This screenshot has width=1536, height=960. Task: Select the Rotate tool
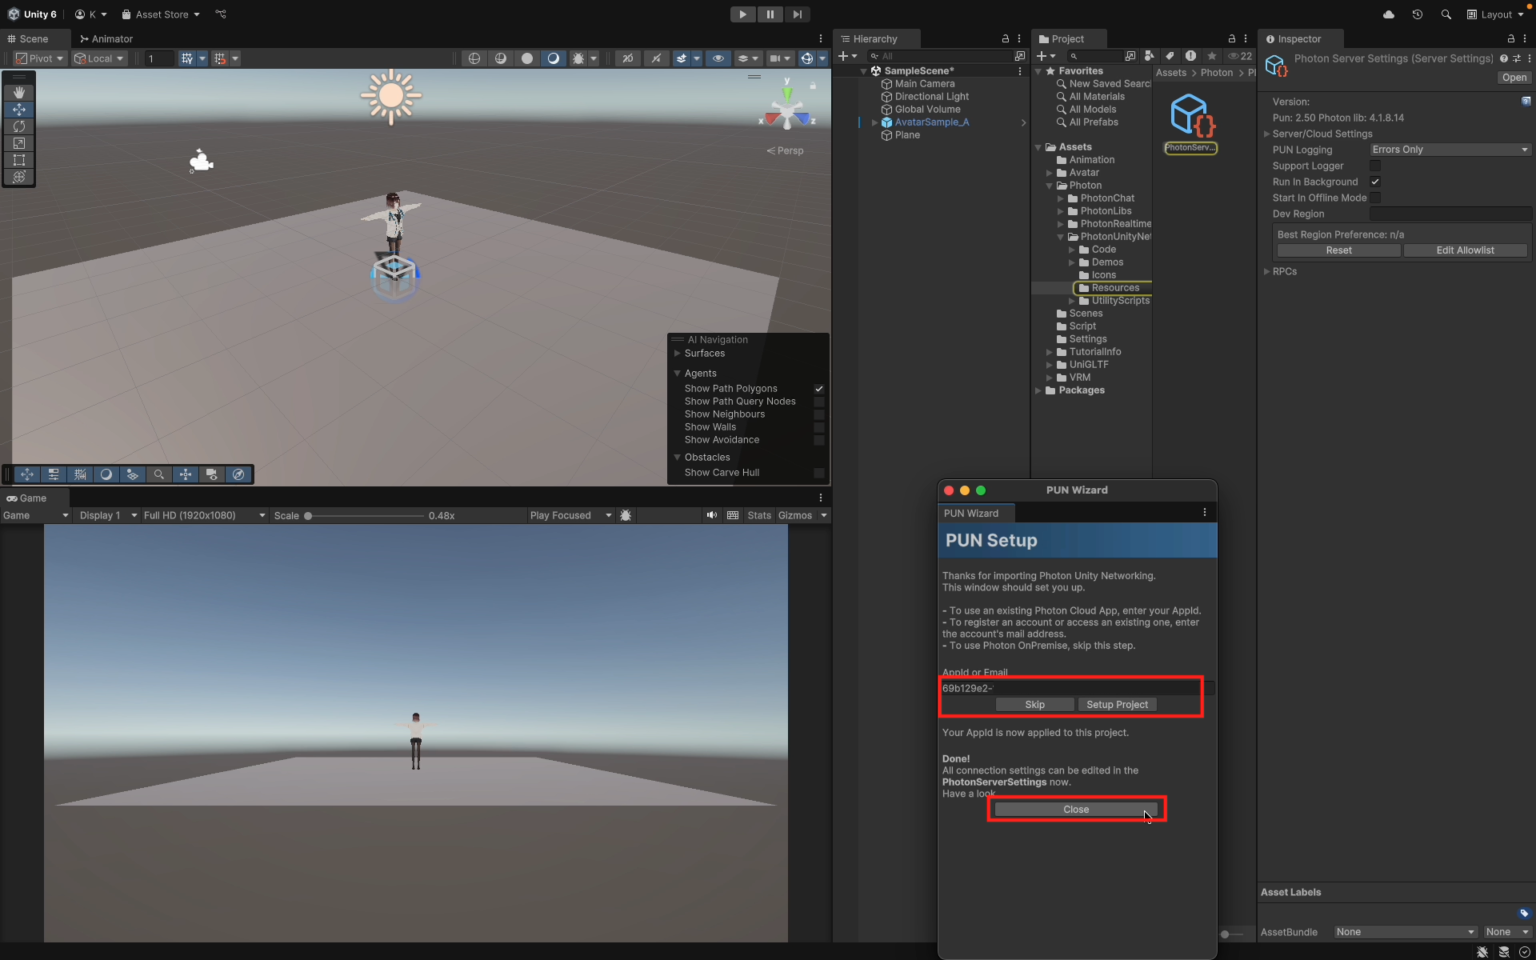click(x=19, y=126)
